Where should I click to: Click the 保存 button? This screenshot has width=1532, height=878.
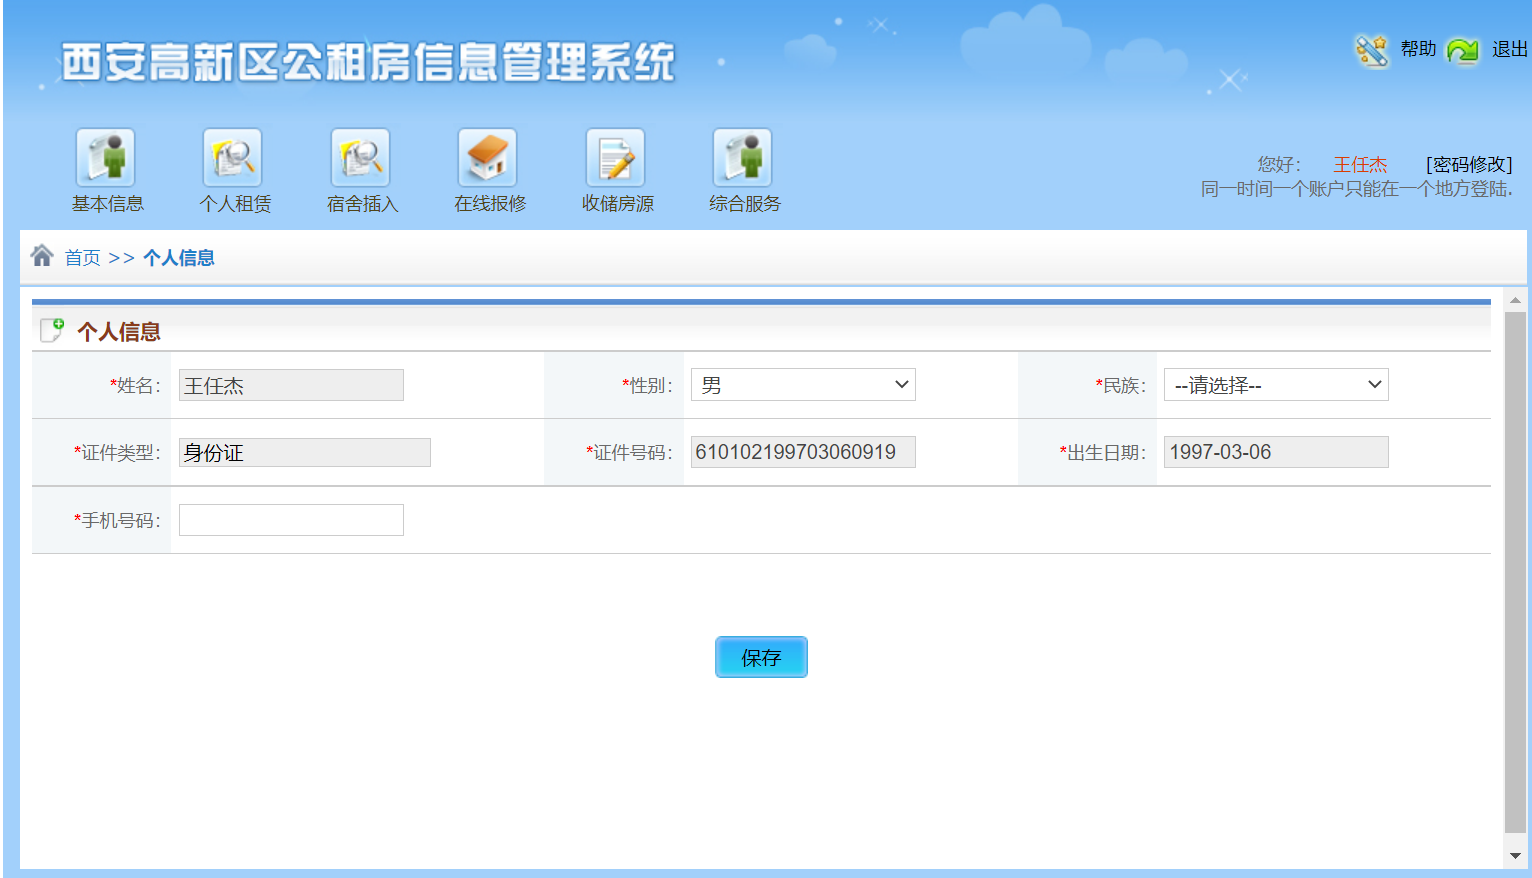(761, 657)
